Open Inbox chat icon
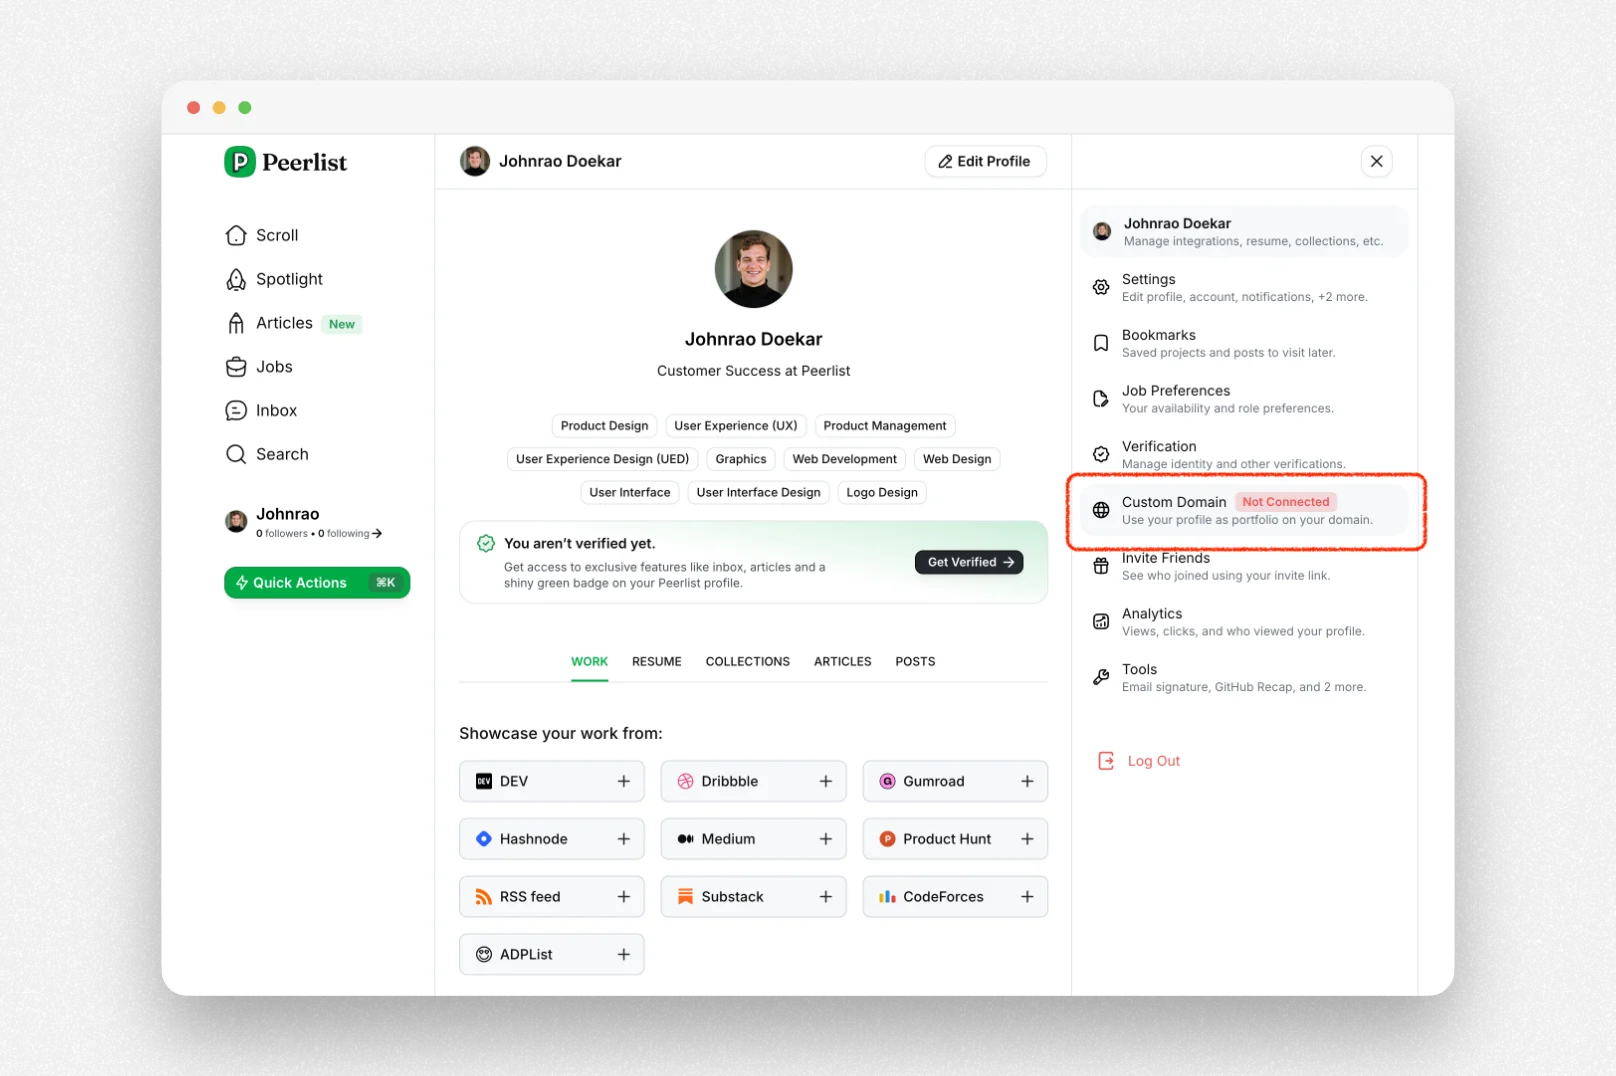The image size is (1616, 1076). (236, 411)
